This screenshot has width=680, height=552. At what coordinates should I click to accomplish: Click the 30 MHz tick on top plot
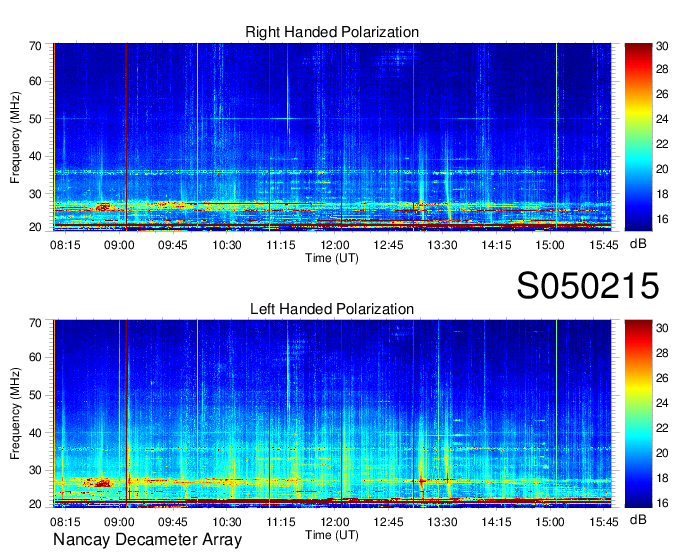coord(35,194)
